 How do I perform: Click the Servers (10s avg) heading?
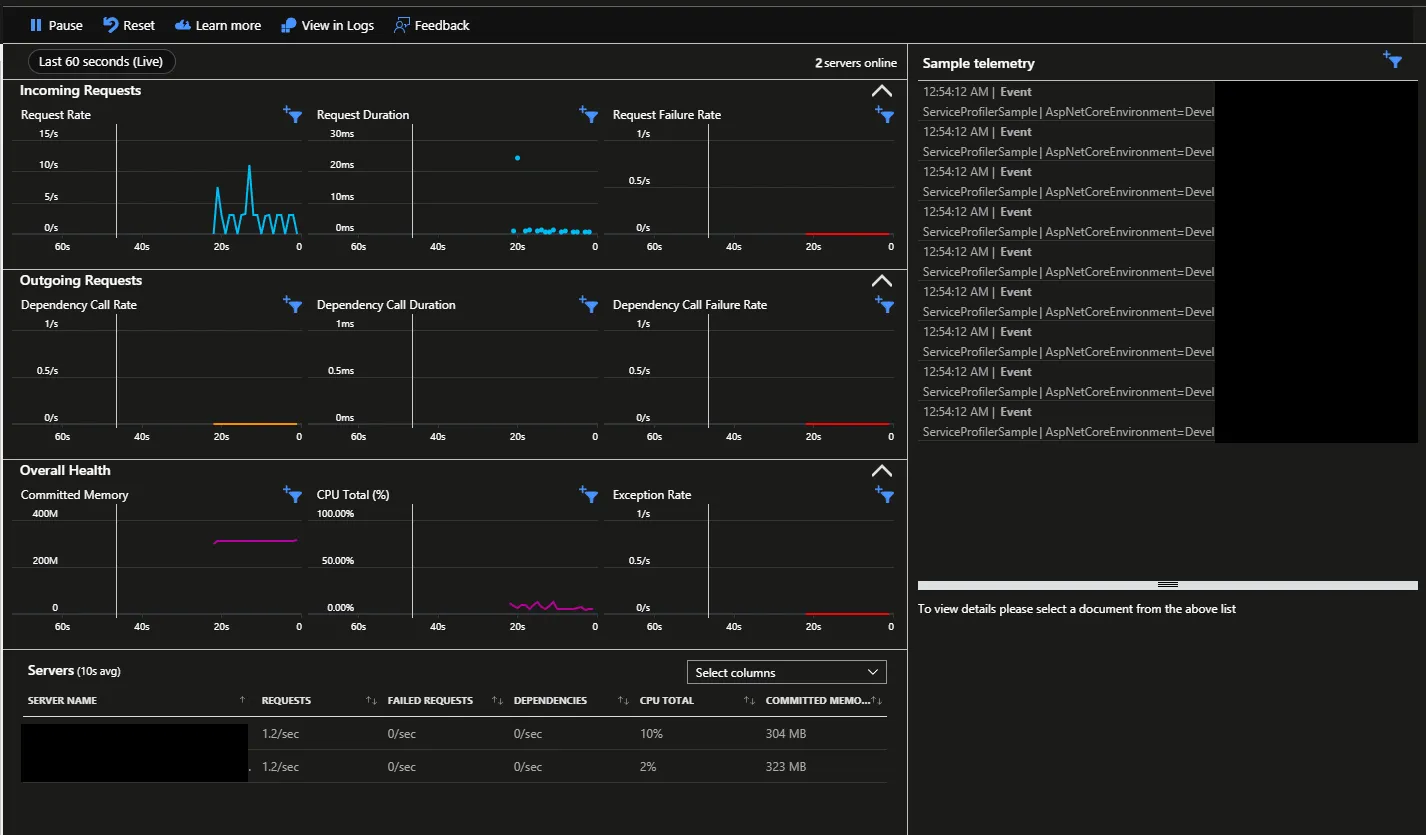click(x=74, y=670)
